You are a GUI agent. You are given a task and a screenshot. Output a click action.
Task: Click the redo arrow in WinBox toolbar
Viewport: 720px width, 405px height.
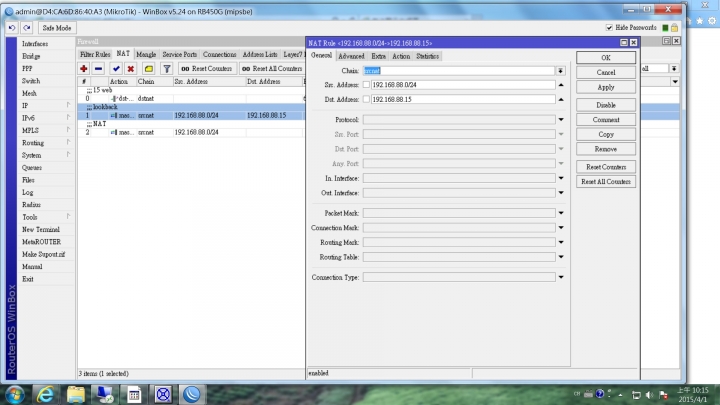click(27, 28)
